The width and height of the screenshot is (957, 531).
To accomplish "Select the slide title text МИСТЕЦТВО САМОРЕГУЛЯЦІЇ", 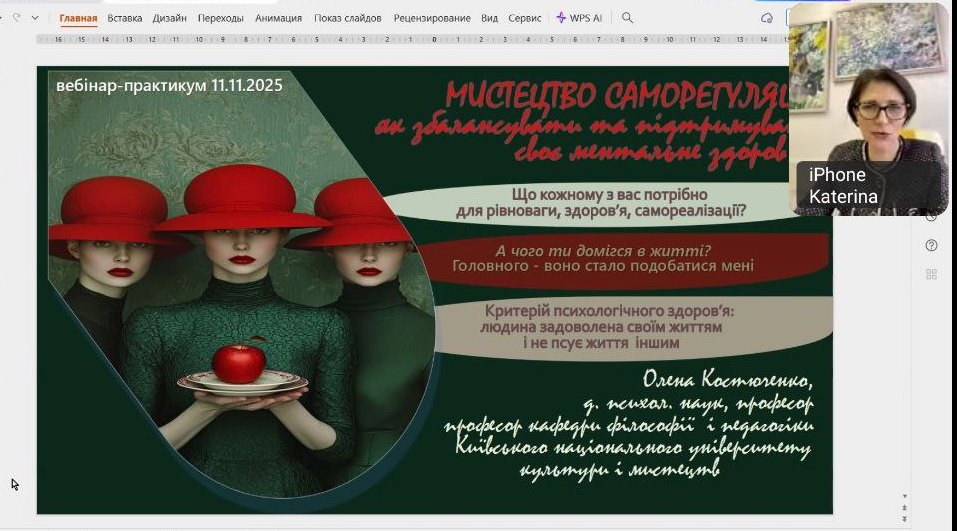I will (x=615, y=97).
